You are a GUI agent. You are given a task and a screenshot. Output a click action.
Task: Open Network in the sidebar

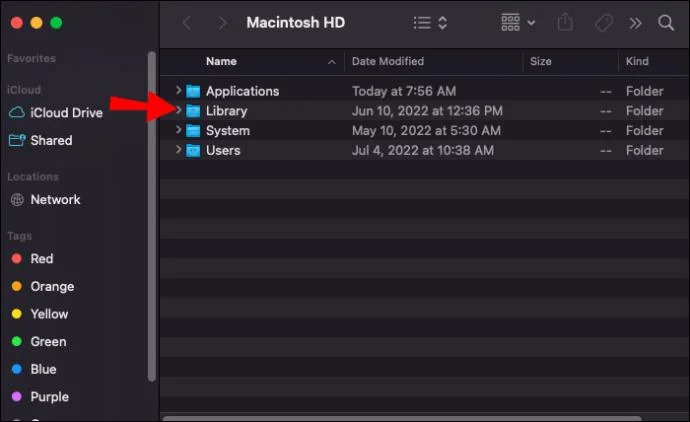(55, 200)
